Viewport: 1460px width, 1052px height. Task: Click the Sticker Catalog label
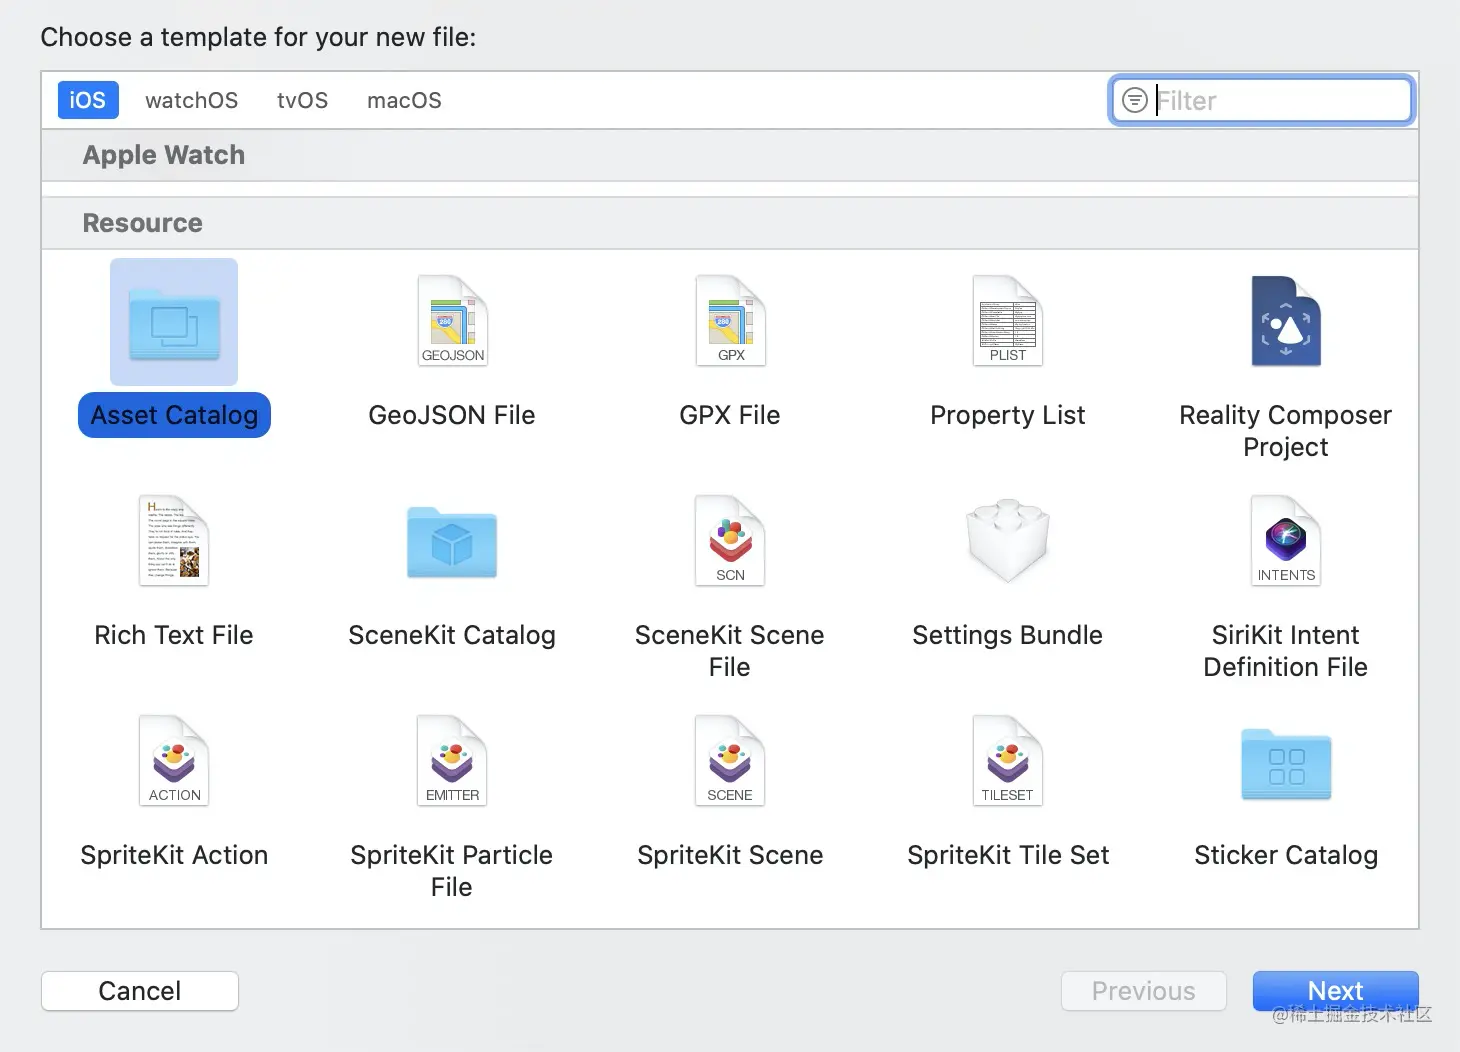point(1286,855)
